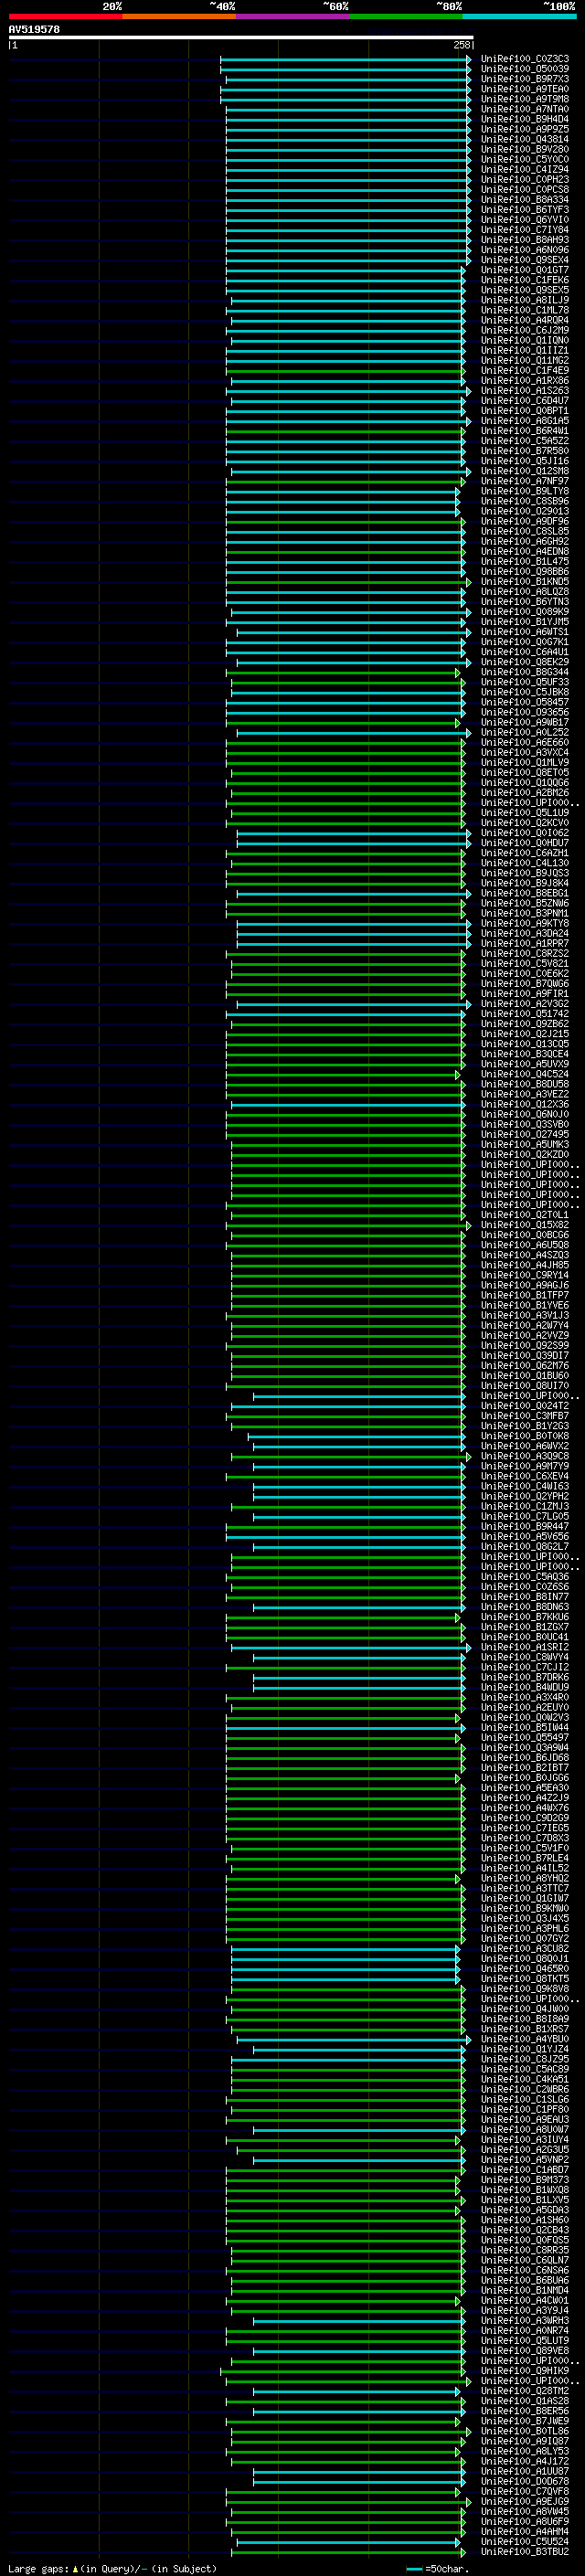The width and height of the screenshot is (585, 2576).
Task: Open hit UniRef100_O50039
Action: pyautogui.click(x=524, y=69)
